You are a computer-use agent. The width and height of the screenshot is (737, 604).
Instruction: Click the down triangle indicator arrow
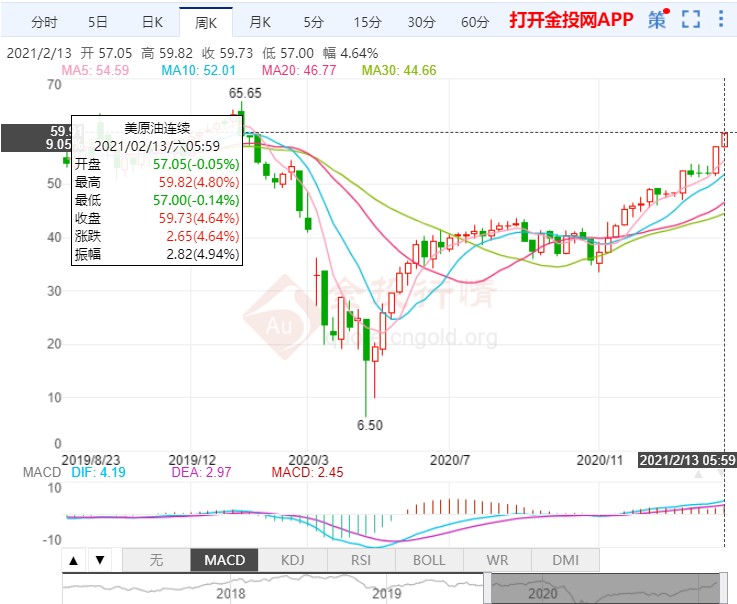[x=100, y=560]
